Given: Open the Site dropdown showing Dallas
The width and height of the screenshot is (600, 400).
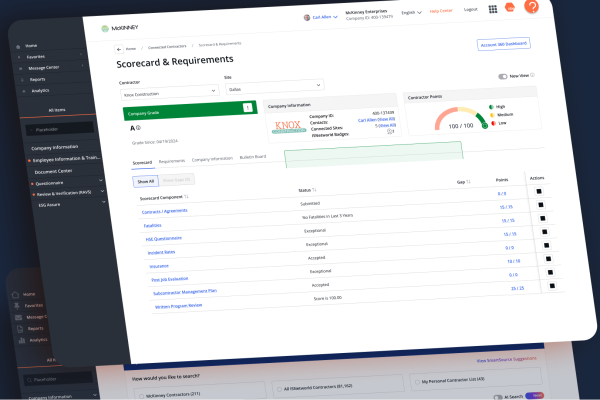Looking at the screenshot, I should click(x=275, y=87).
